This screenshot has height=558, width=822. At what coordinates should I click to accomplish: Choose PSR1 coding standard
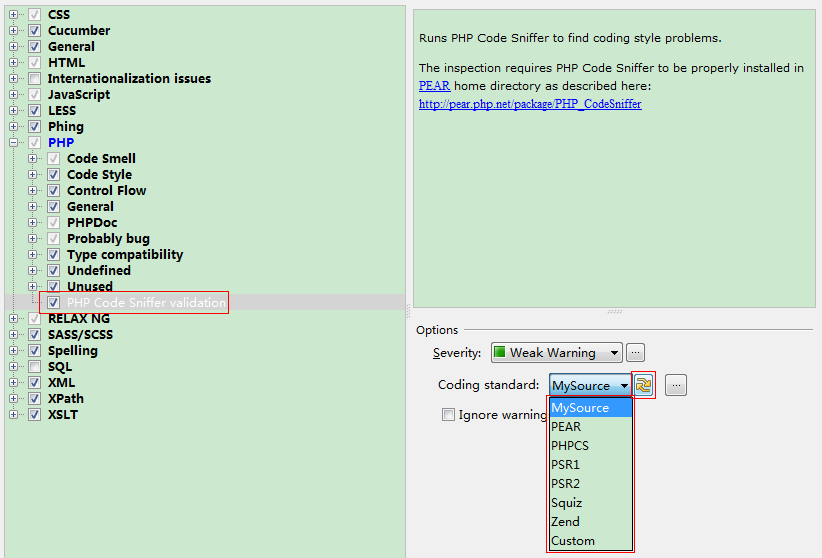coord(590,465)
